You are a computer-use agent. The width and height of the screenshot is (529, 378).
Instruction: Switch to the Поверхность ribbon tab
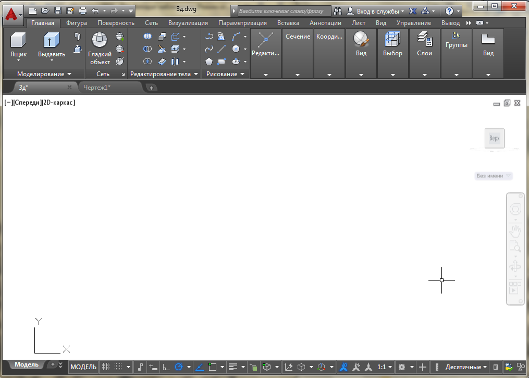point(116,23)
